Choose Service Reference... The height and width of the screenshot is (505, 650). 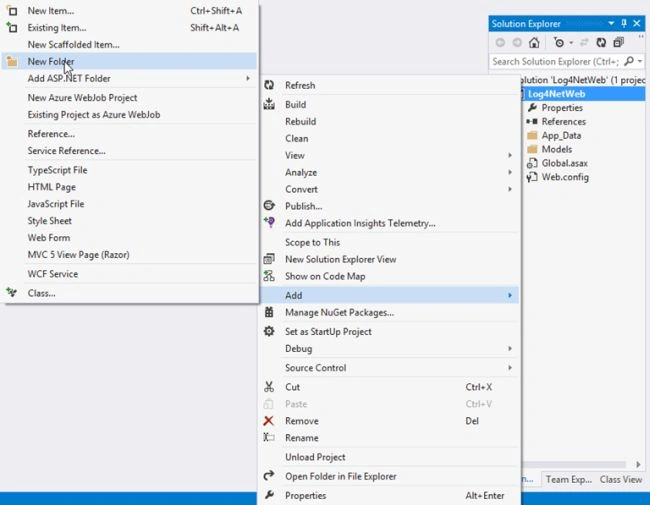(131, 151)
